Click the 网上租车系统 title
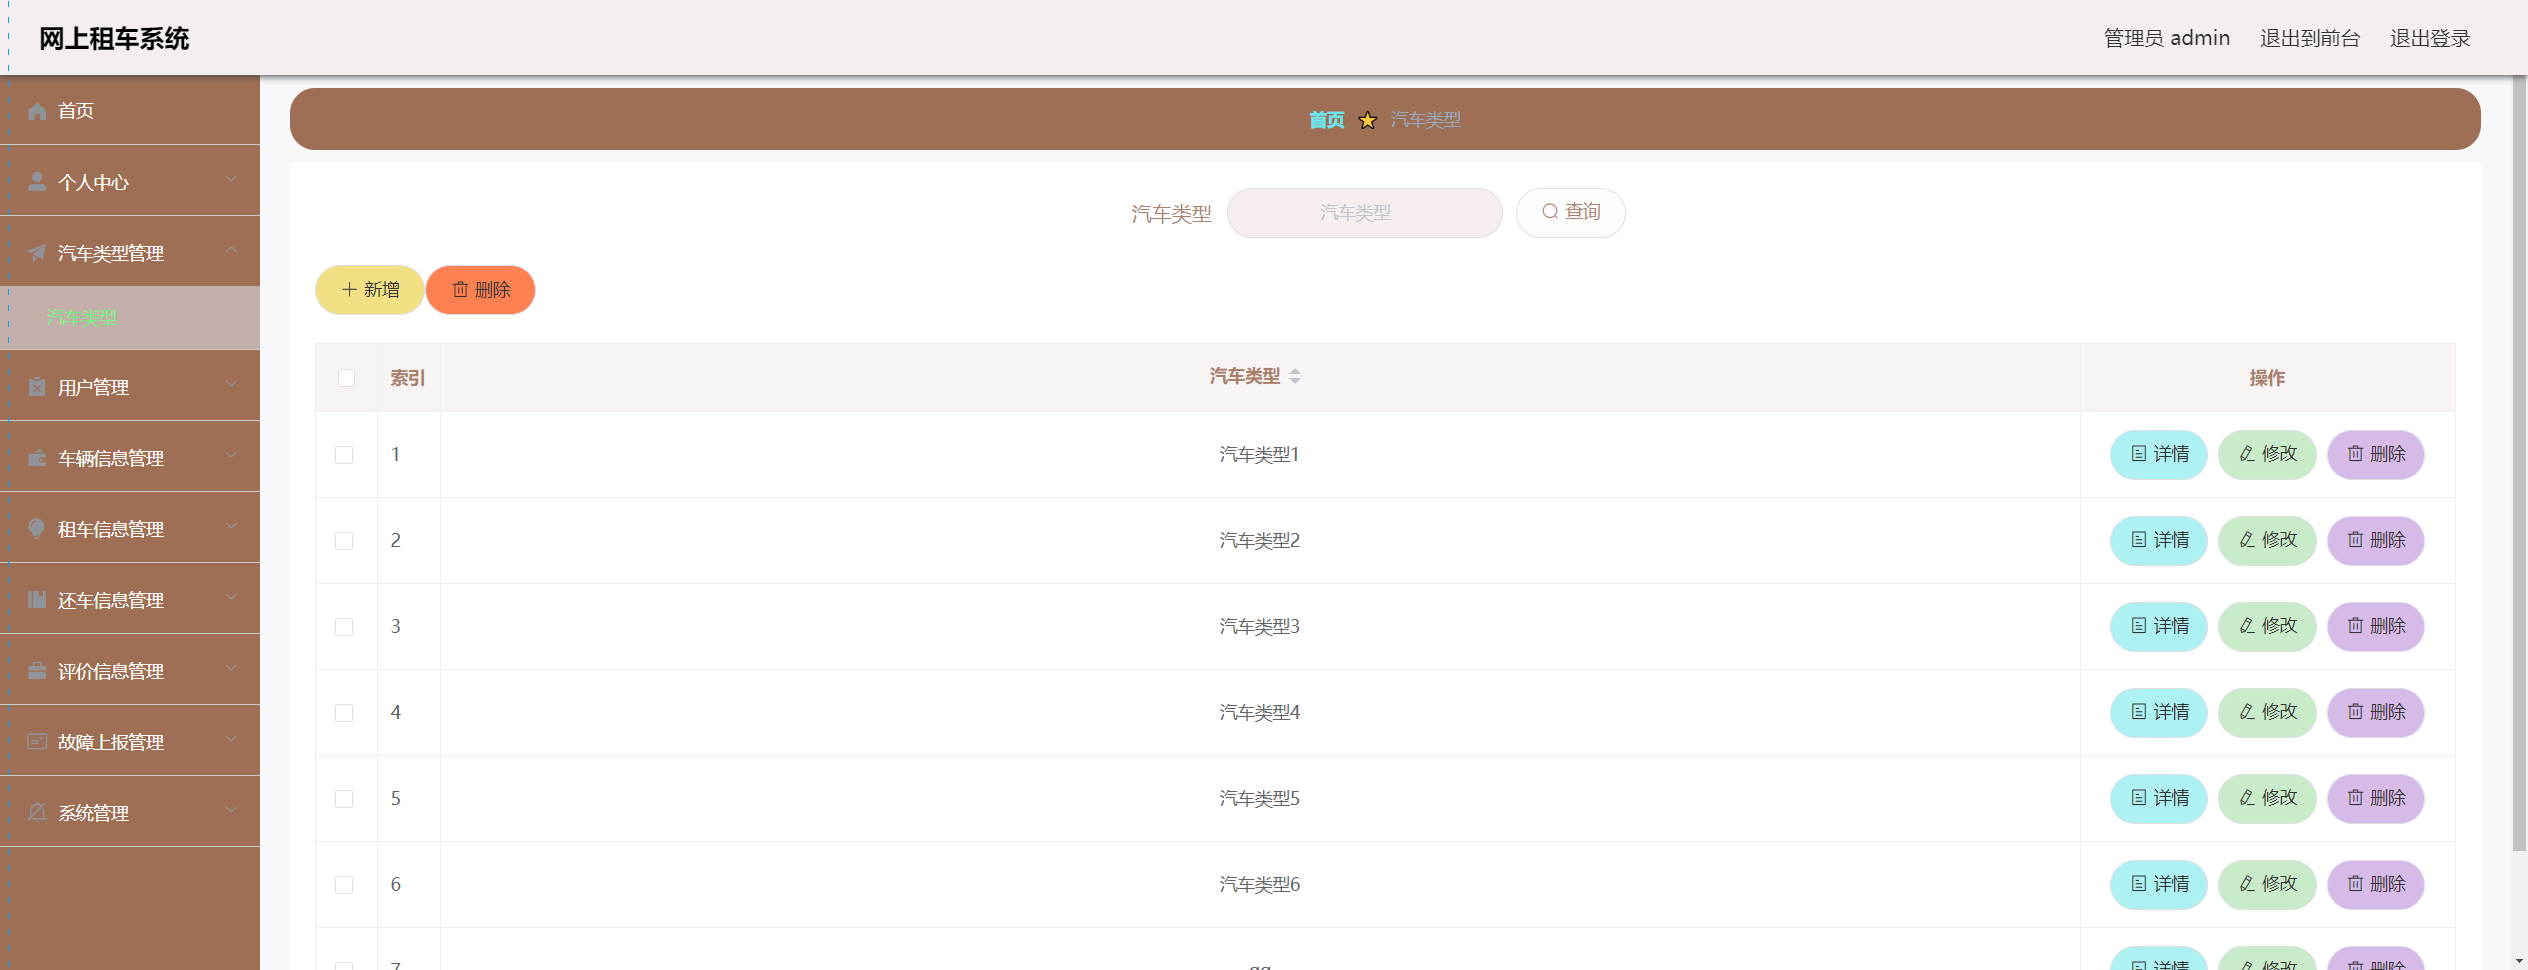This screenshot has height=970, width=2528. coord(114,38)
